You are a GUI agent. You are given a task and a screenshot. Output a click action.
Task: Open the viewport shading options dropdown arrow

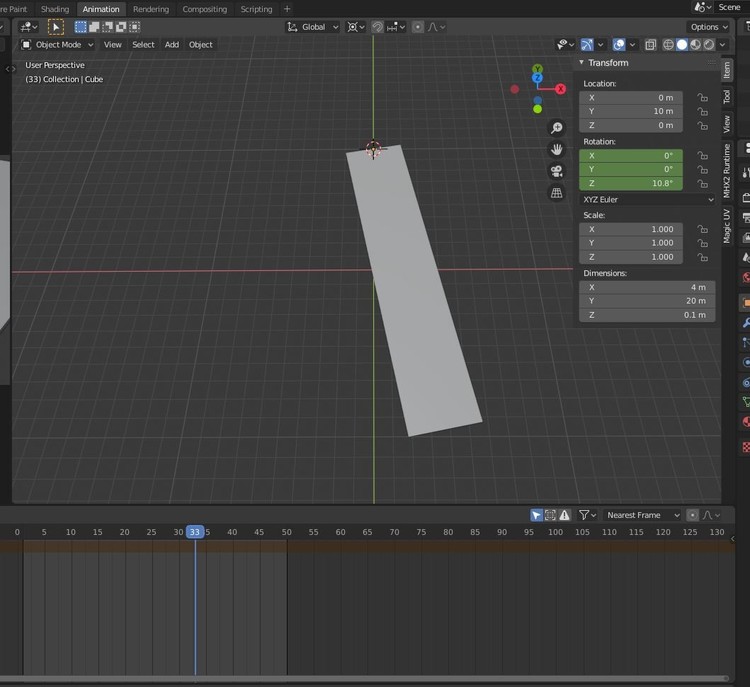[722, 44]
